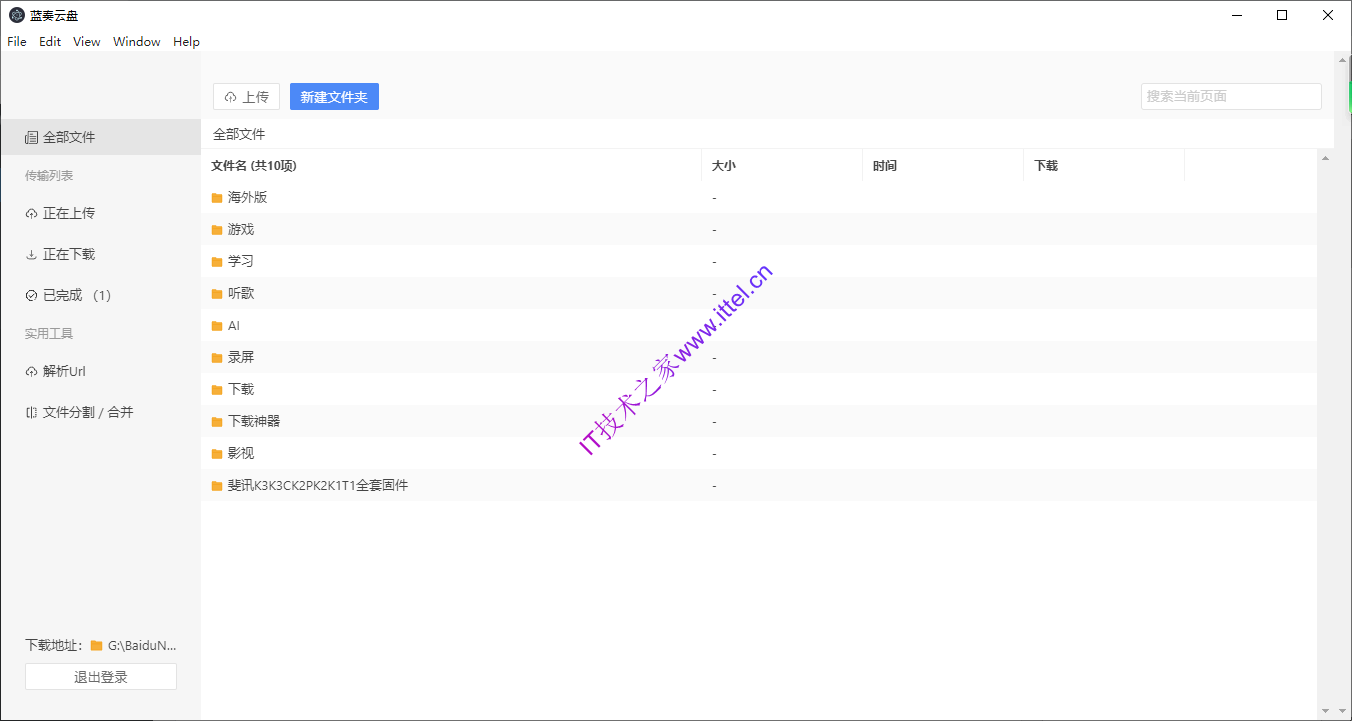Viewport: 1352px width, 721px height.
Task: Open the 正在上传 upload list
Action: point(68,213)
